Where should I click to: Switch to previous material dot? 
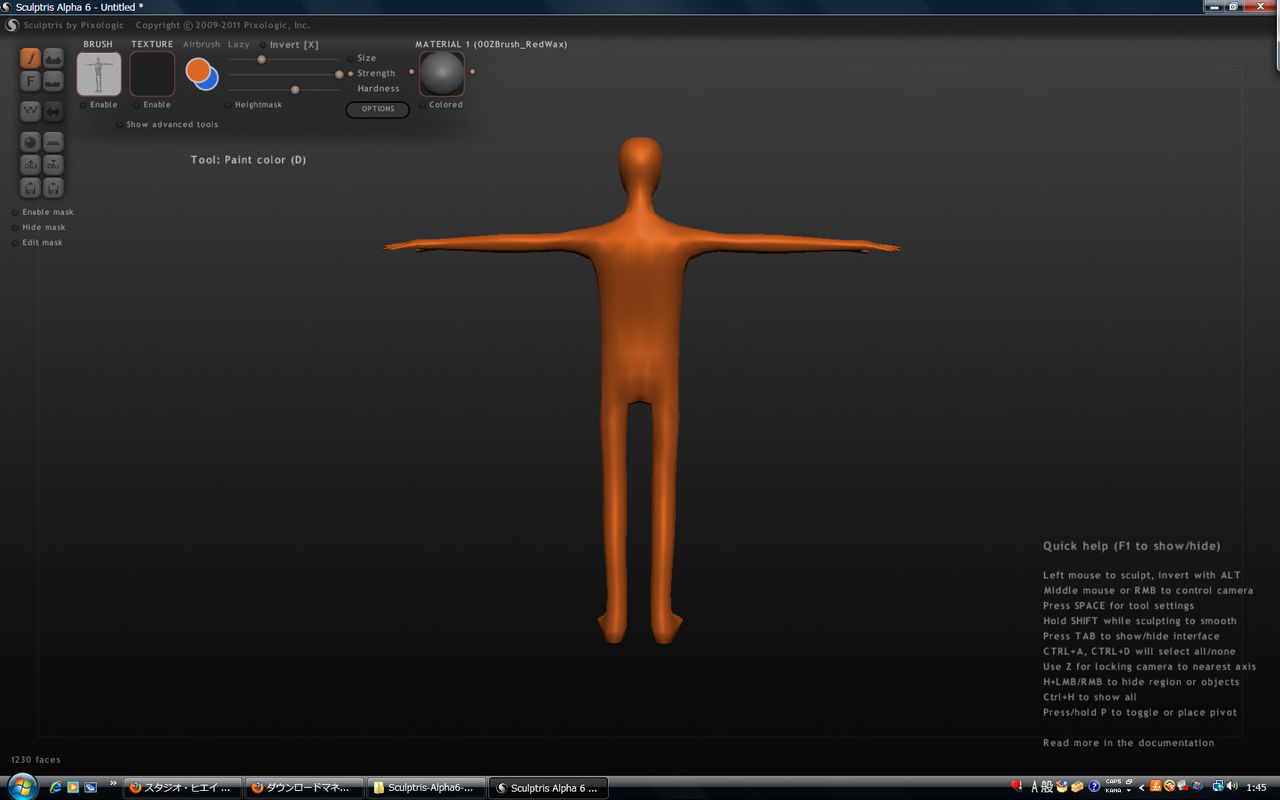coord(411,72)
